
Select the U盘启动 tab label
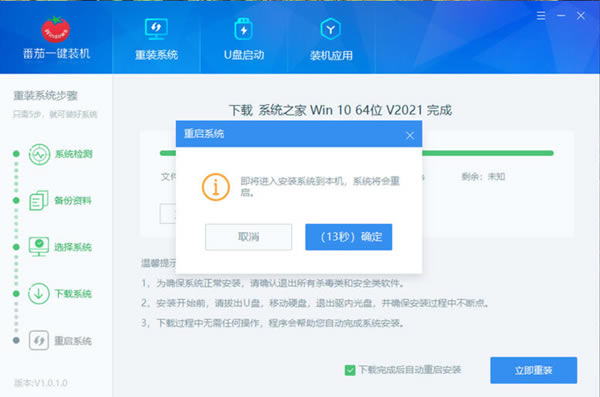tap(244, 55)
